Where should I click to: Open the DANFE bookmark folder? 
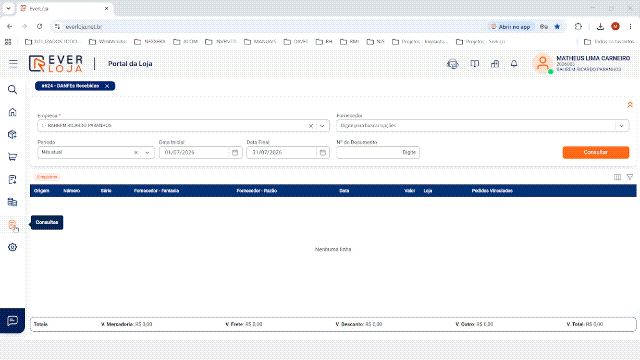click(296, 42)
